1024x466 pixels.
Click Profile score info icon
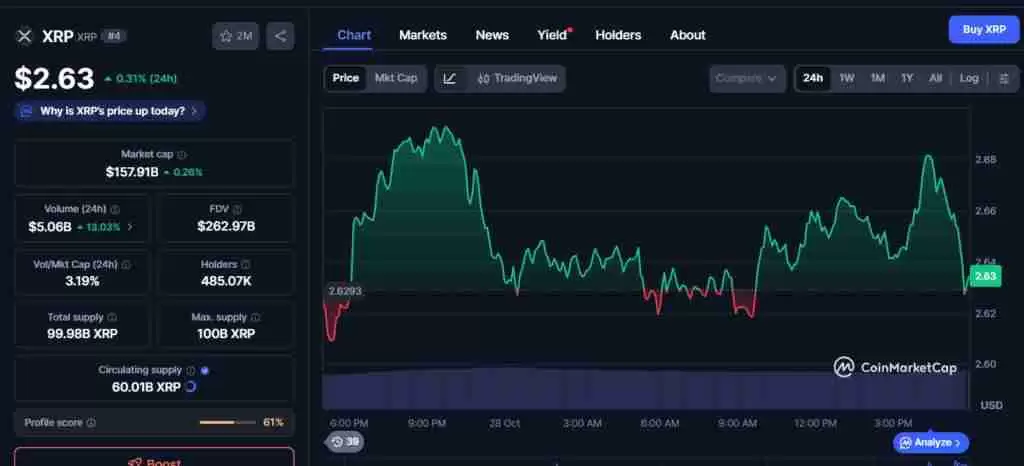click(91, 423)
